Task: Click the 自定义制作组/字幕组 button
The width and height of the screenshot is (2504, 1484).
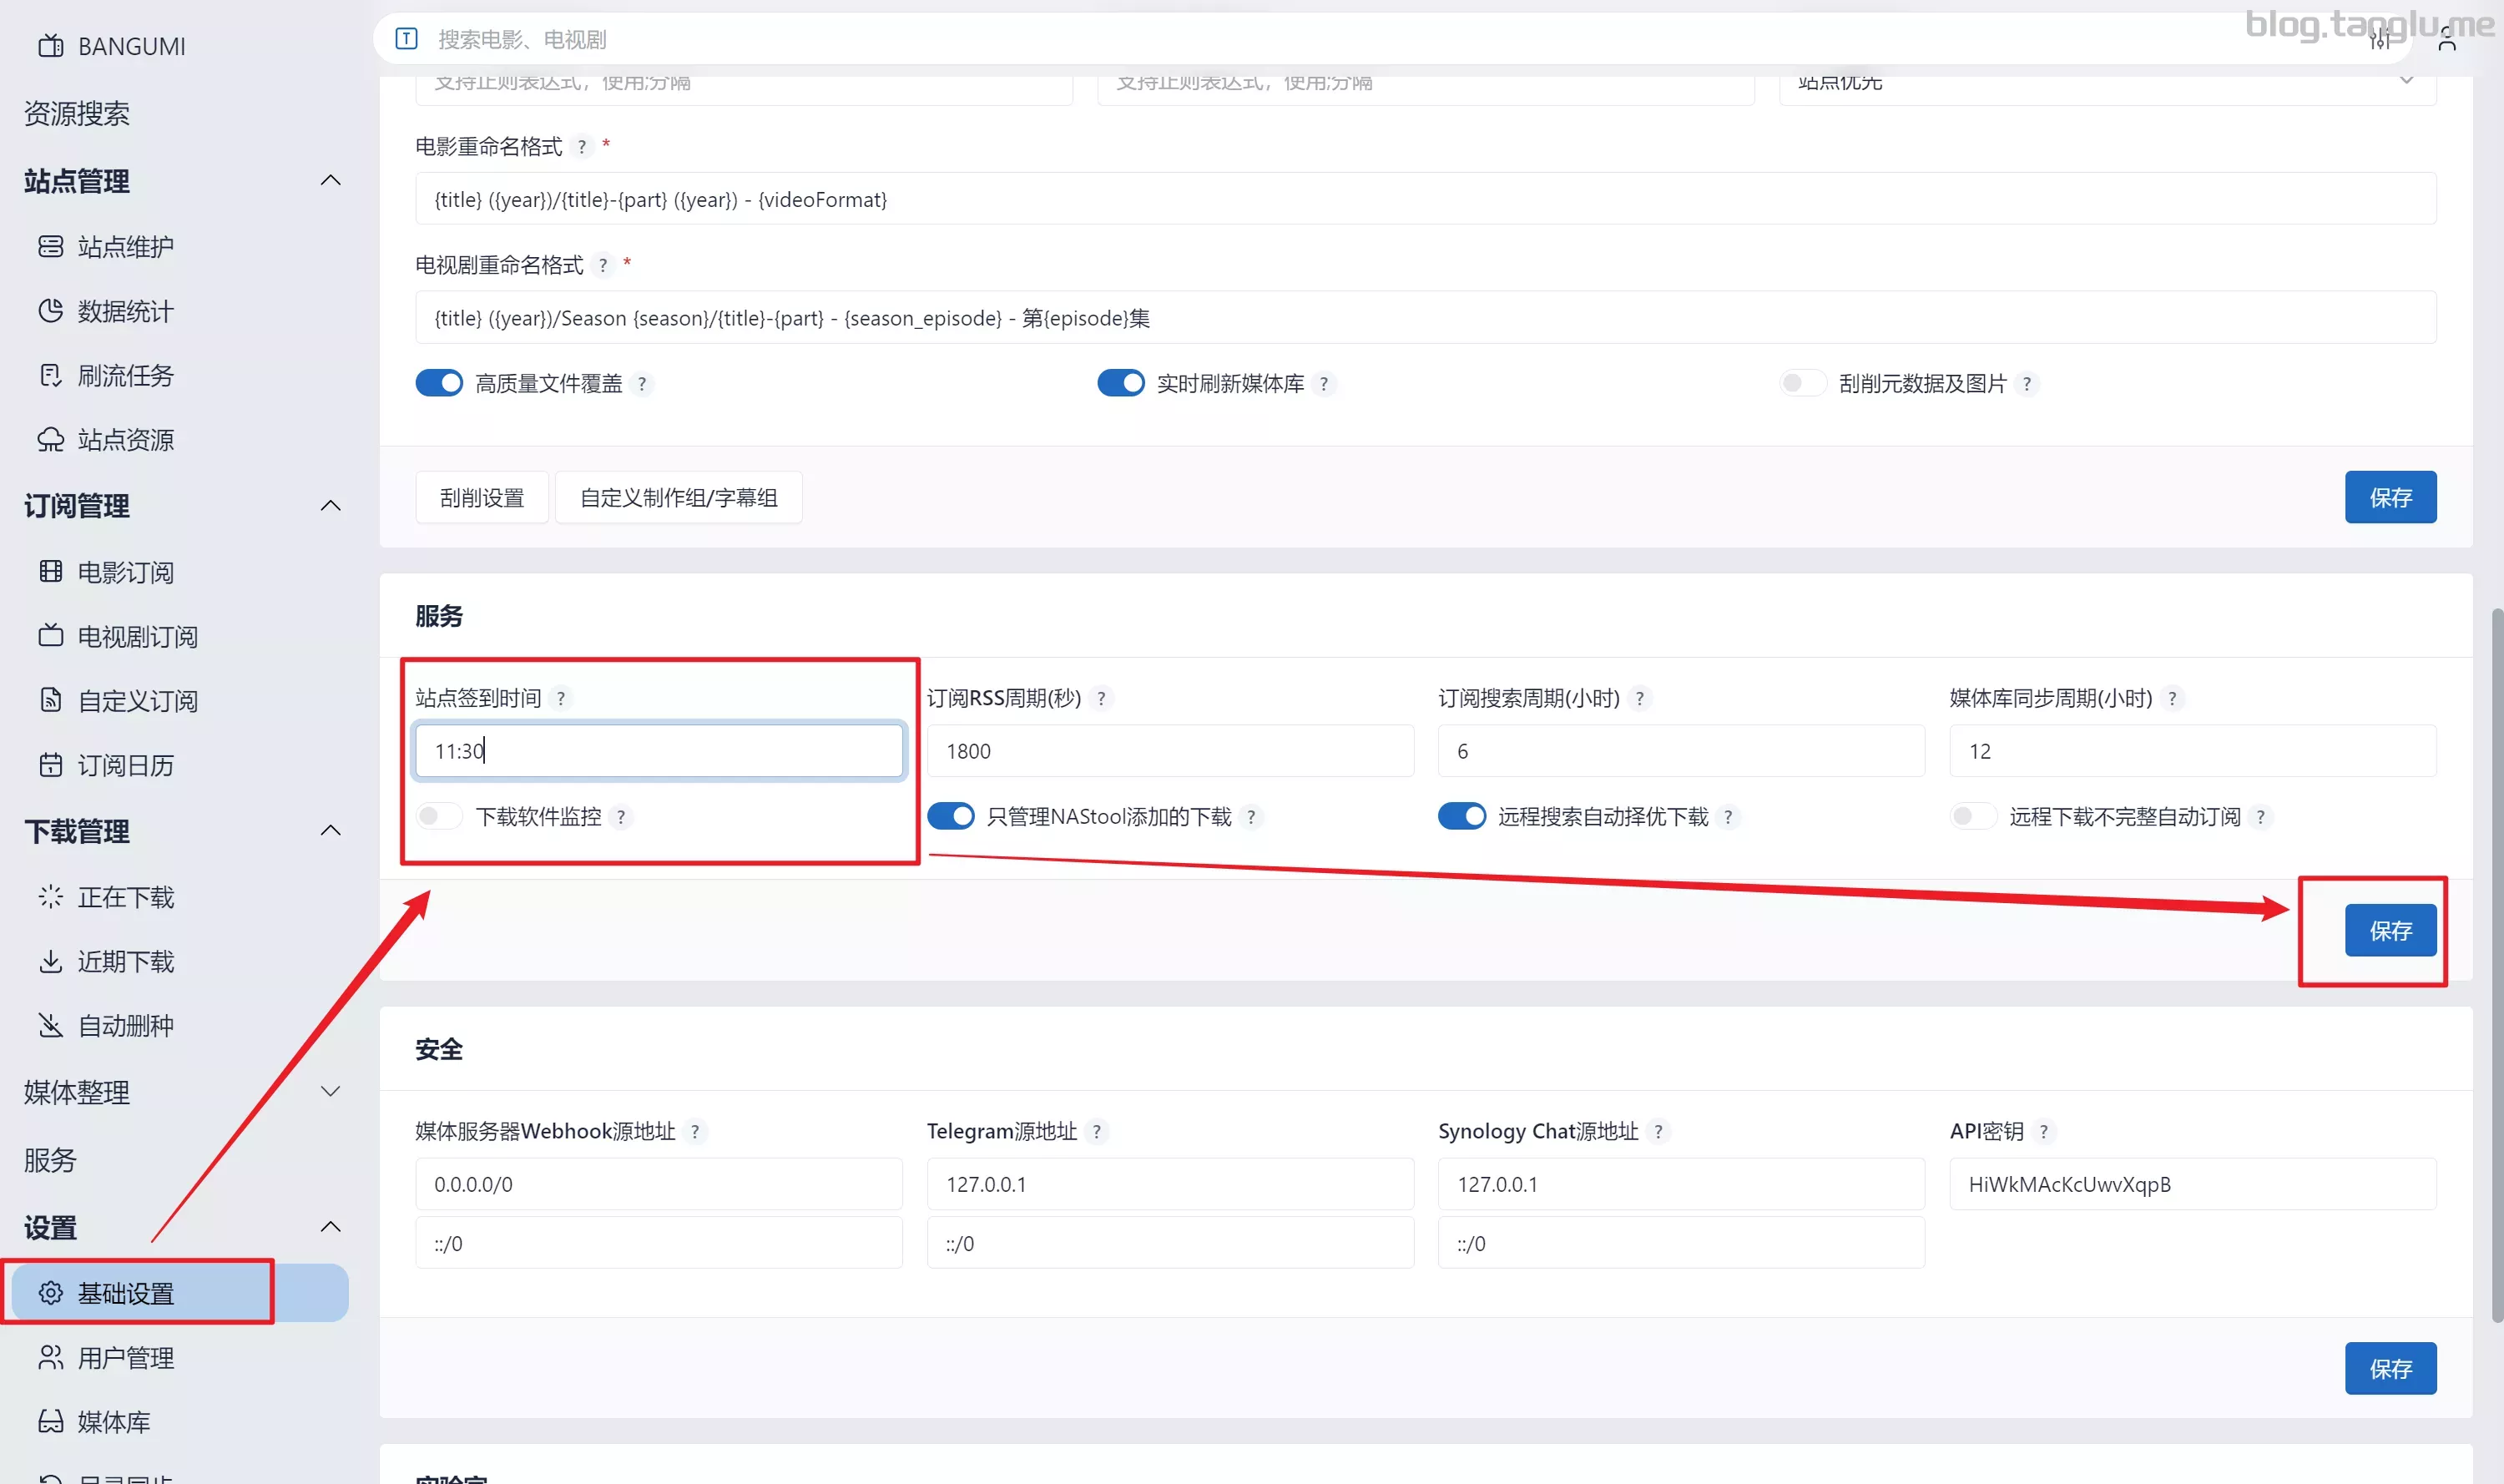Action: 678,497
